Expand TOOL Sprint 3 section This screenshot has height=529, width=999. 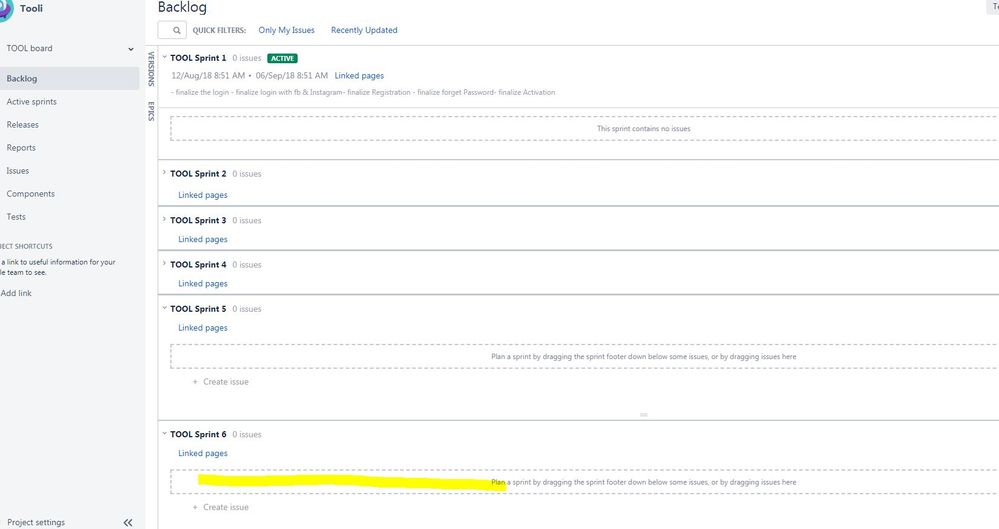(x=164, y=219)
